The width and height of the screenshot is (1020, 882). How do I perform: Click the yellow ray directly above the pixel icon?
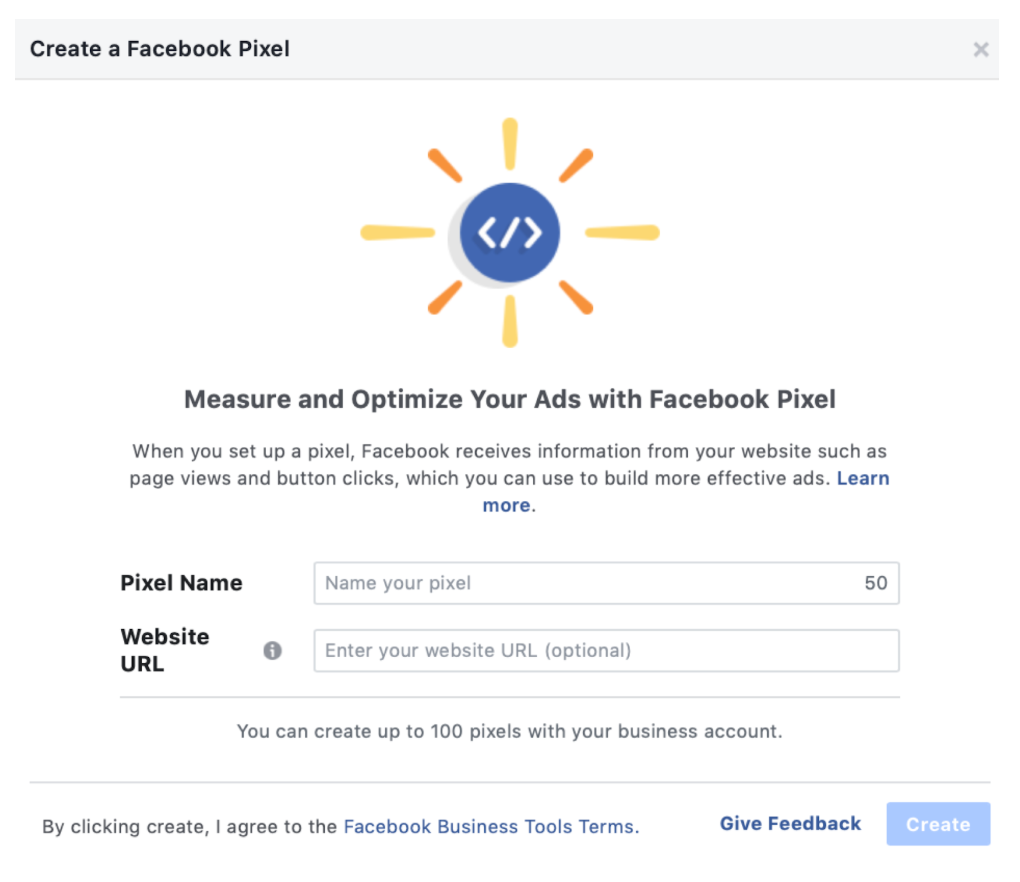510,143
